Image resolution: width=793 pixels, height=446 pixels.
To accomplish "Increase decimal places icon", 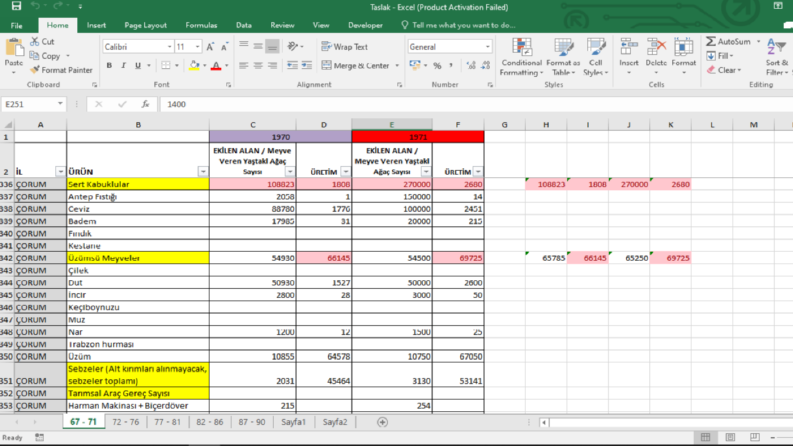I will tap(471, 65).
